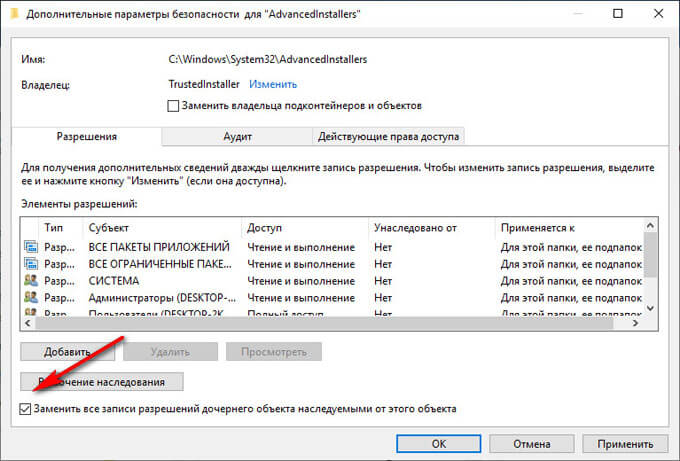Click the Отмена button

point(532,444)
